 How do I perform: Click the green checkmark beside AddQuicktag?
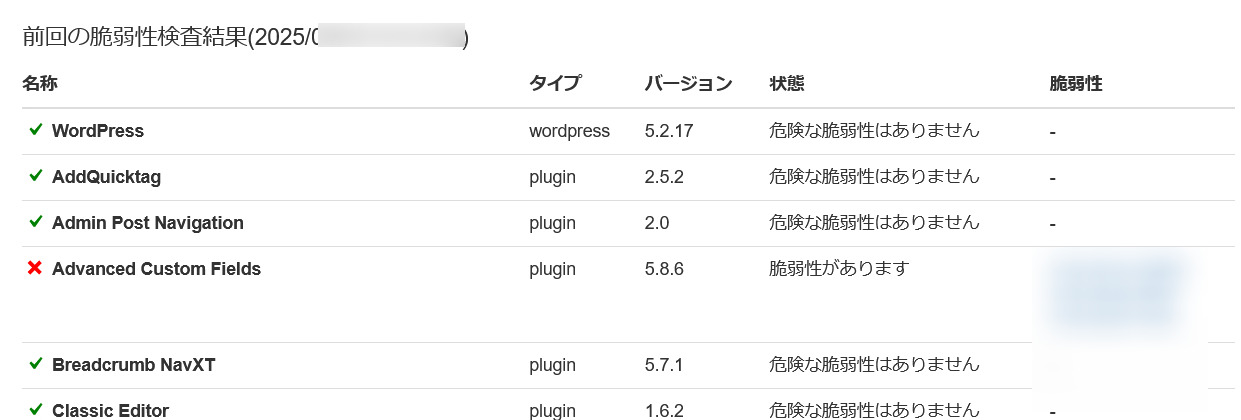pos(36,176)
